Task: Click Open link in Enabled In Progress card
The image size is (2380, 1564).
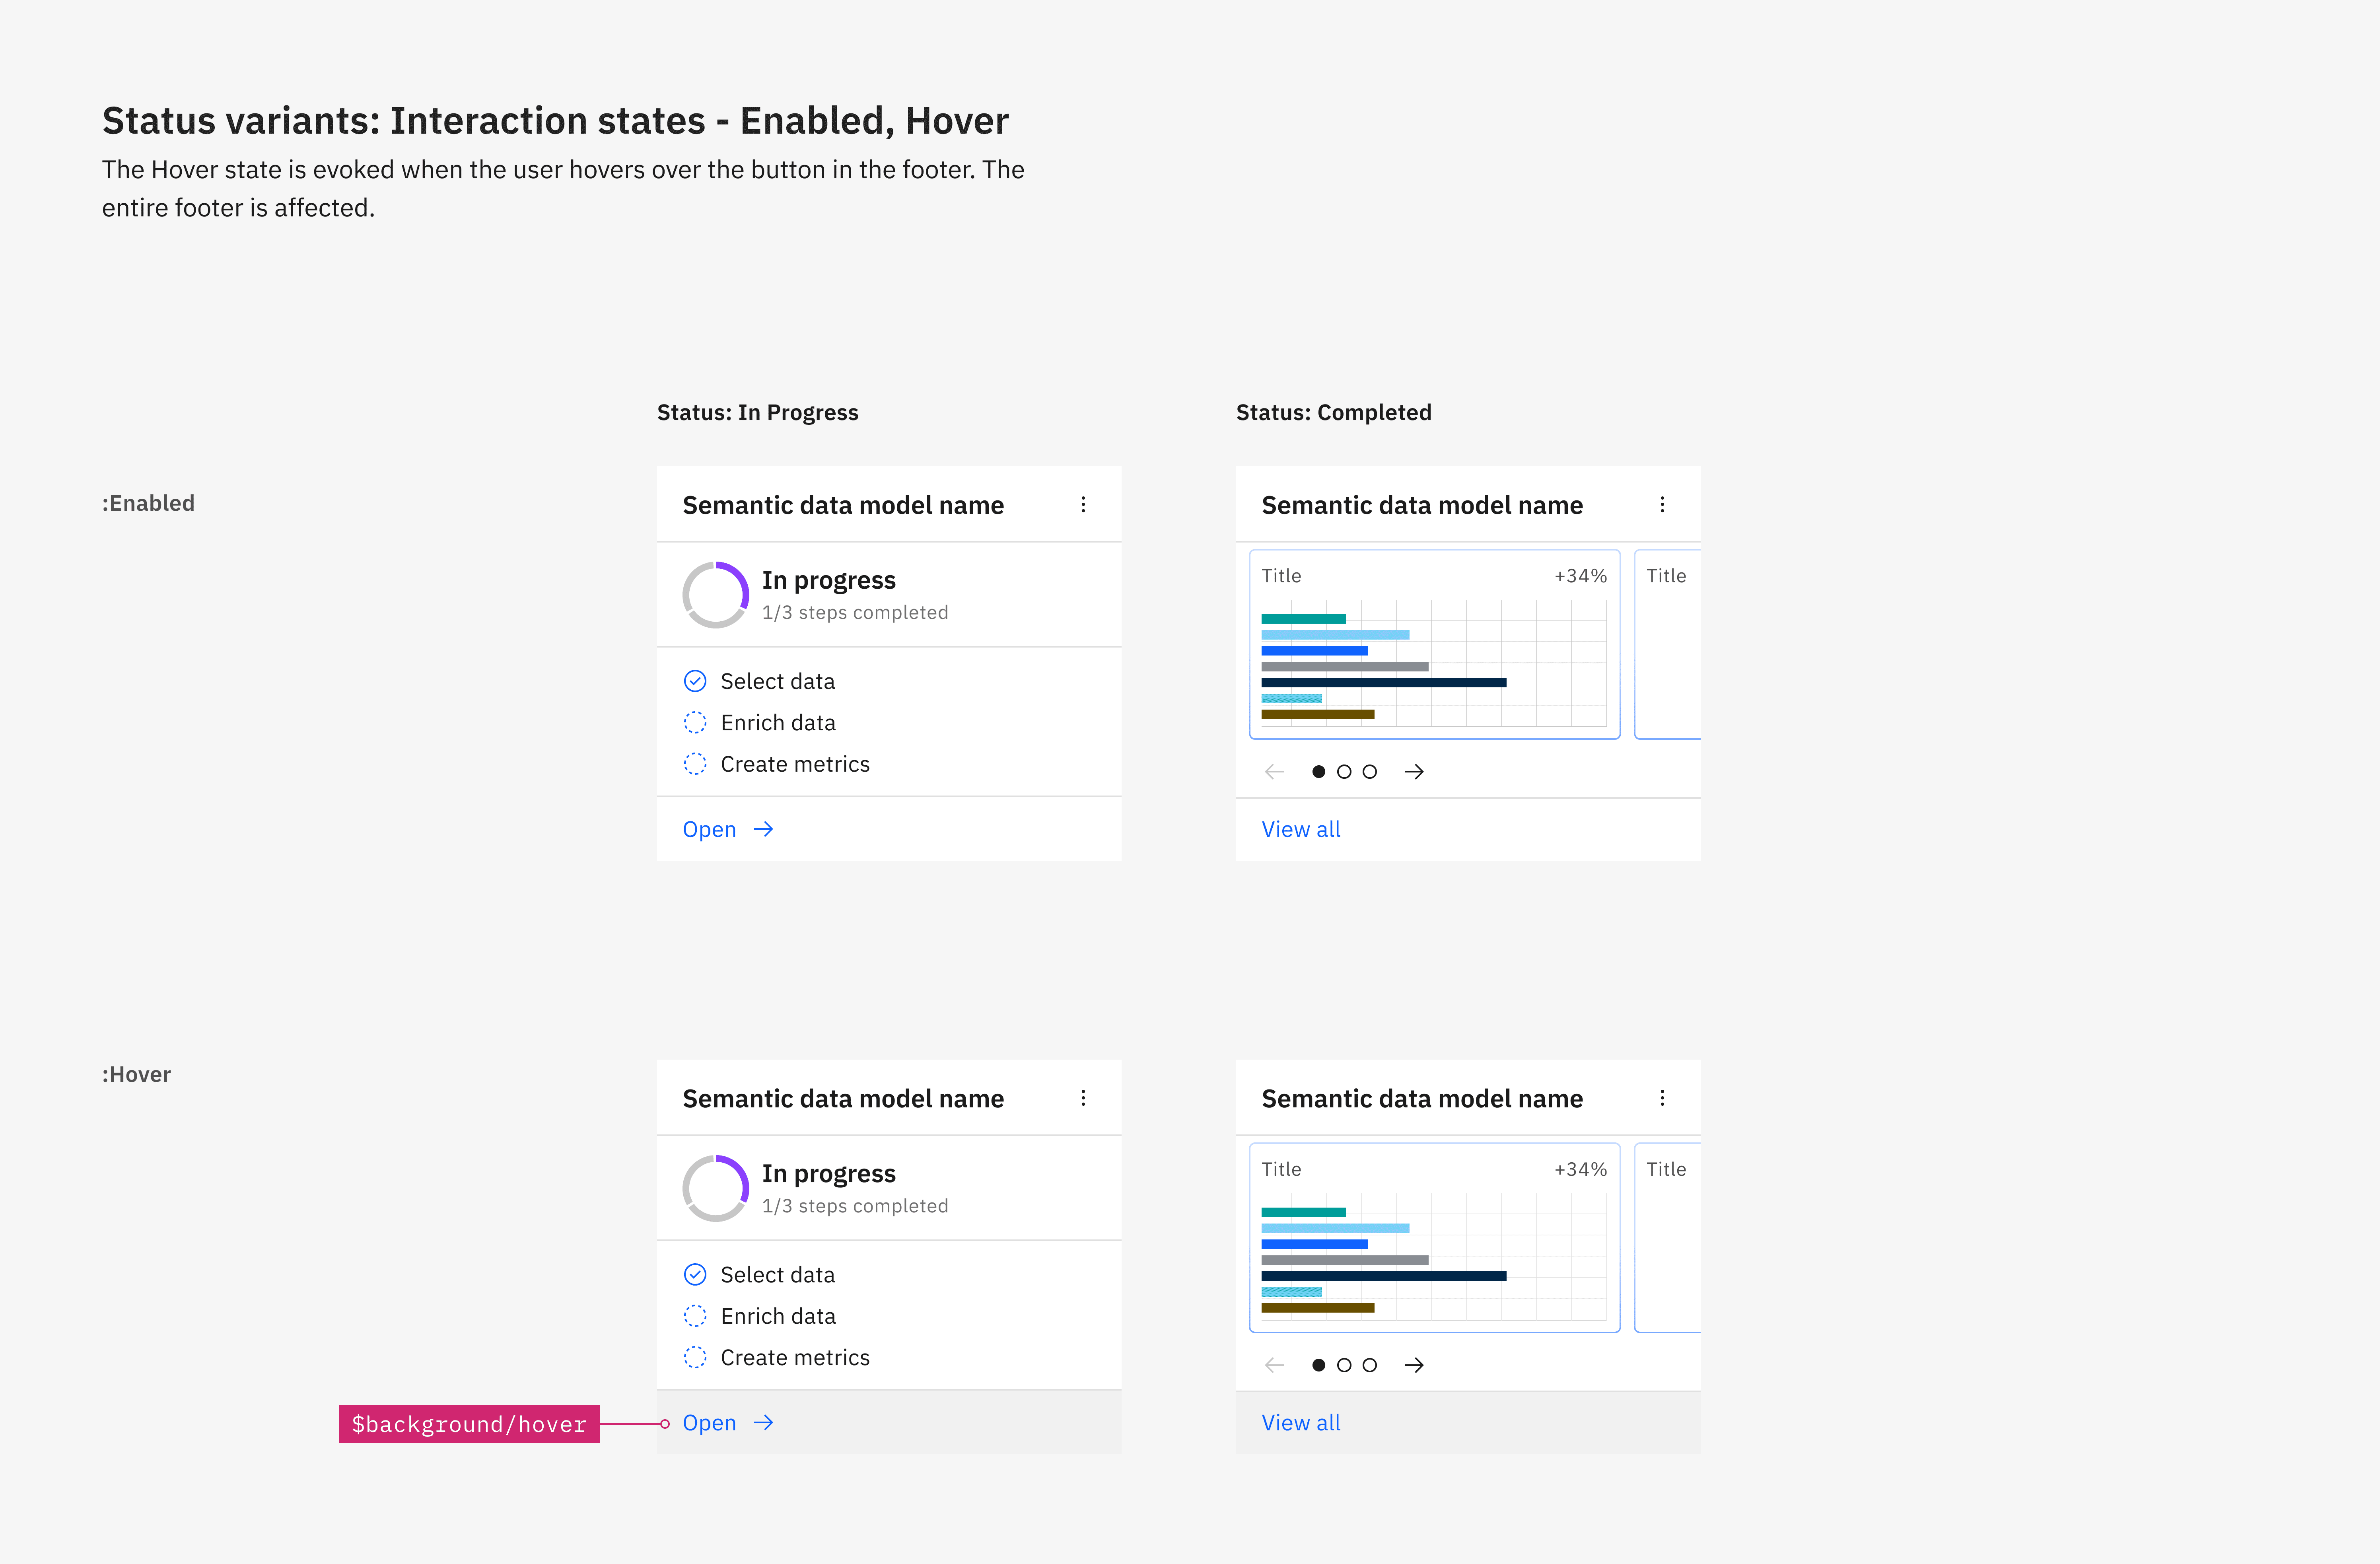Action: (728, 829)
